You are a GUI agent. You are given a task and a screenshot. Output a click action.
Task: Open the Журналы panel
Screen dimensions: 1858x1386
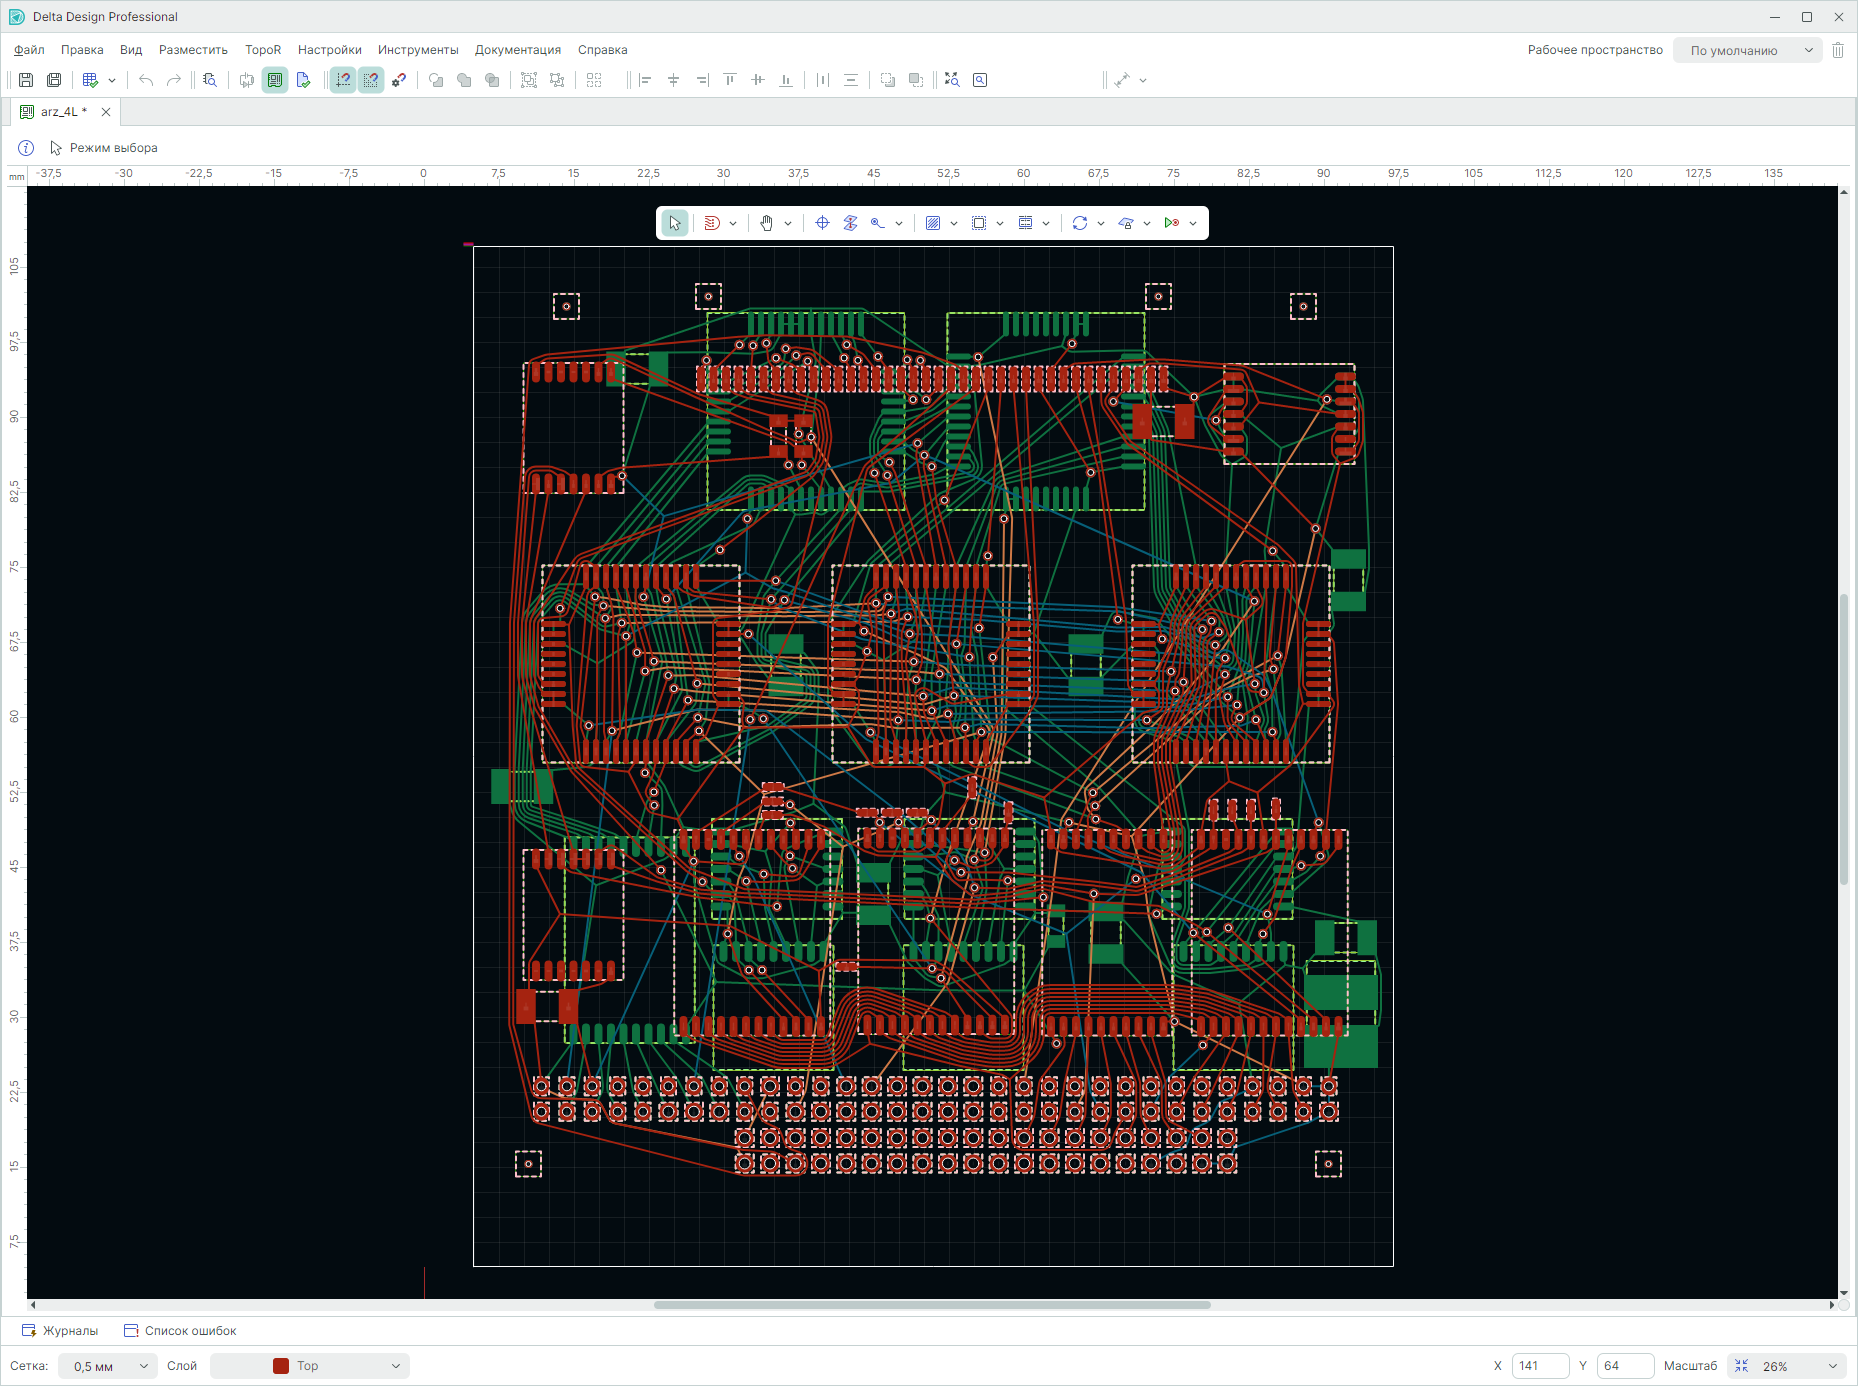pyautogui.click(x=61, y=1331)
